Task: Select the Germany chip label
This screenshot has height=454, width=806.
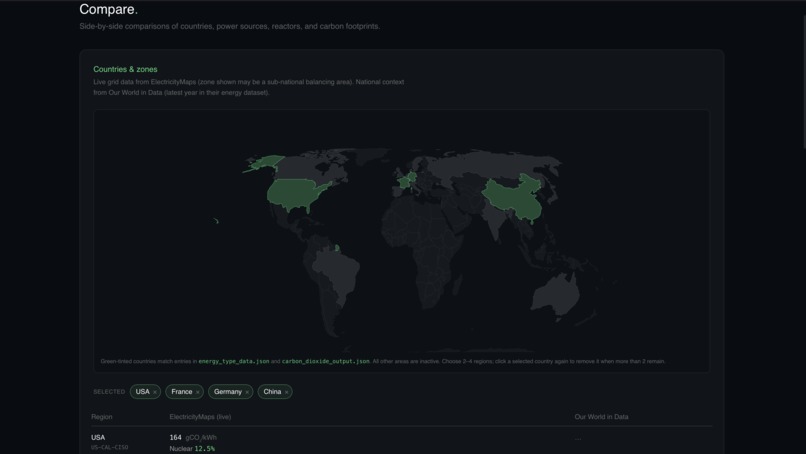Action: pos(228,392)
